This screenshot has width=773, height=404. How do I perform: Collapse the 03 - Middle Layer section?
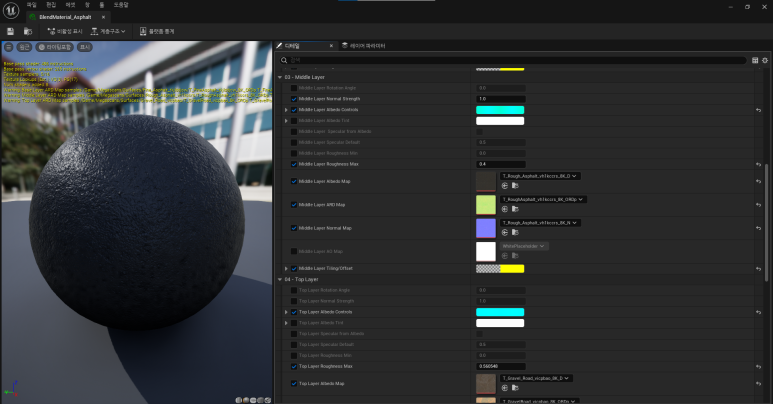[x=280, y=77]
